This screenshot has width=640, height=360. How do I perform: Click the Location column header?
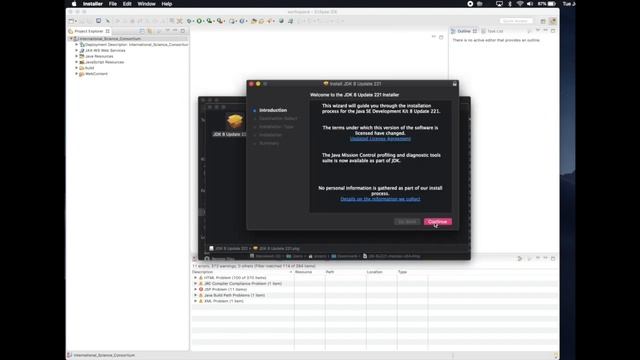pyautogui.click(x=382, y=272)
